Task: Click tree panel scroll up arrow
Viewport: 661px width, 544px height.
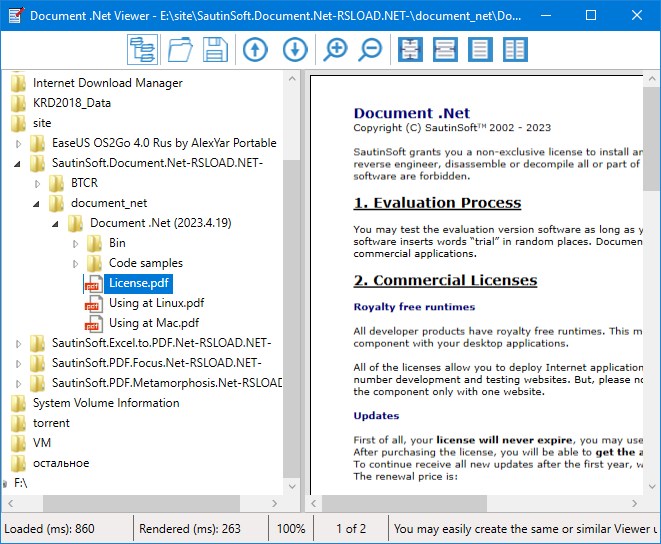Action: [292, 79]
